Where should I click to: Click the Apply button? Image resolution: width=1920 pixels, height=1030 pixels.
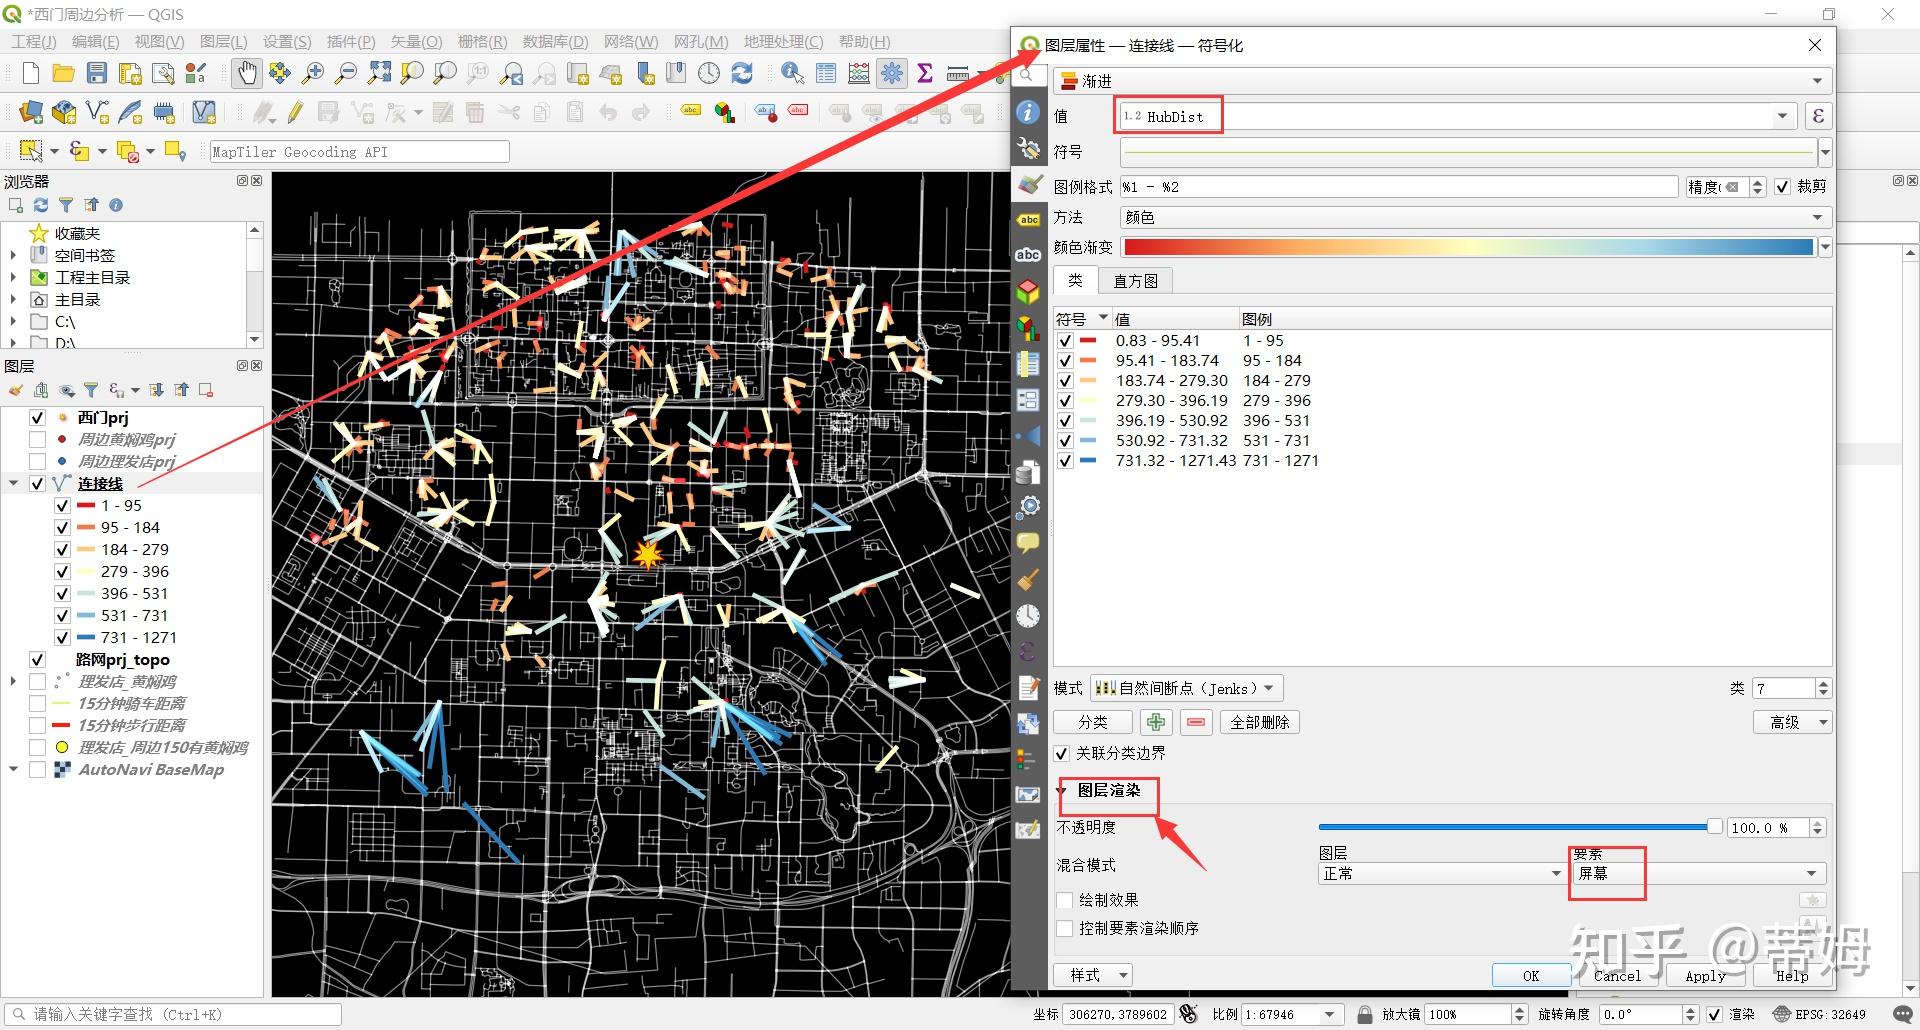pos(1705,976)
